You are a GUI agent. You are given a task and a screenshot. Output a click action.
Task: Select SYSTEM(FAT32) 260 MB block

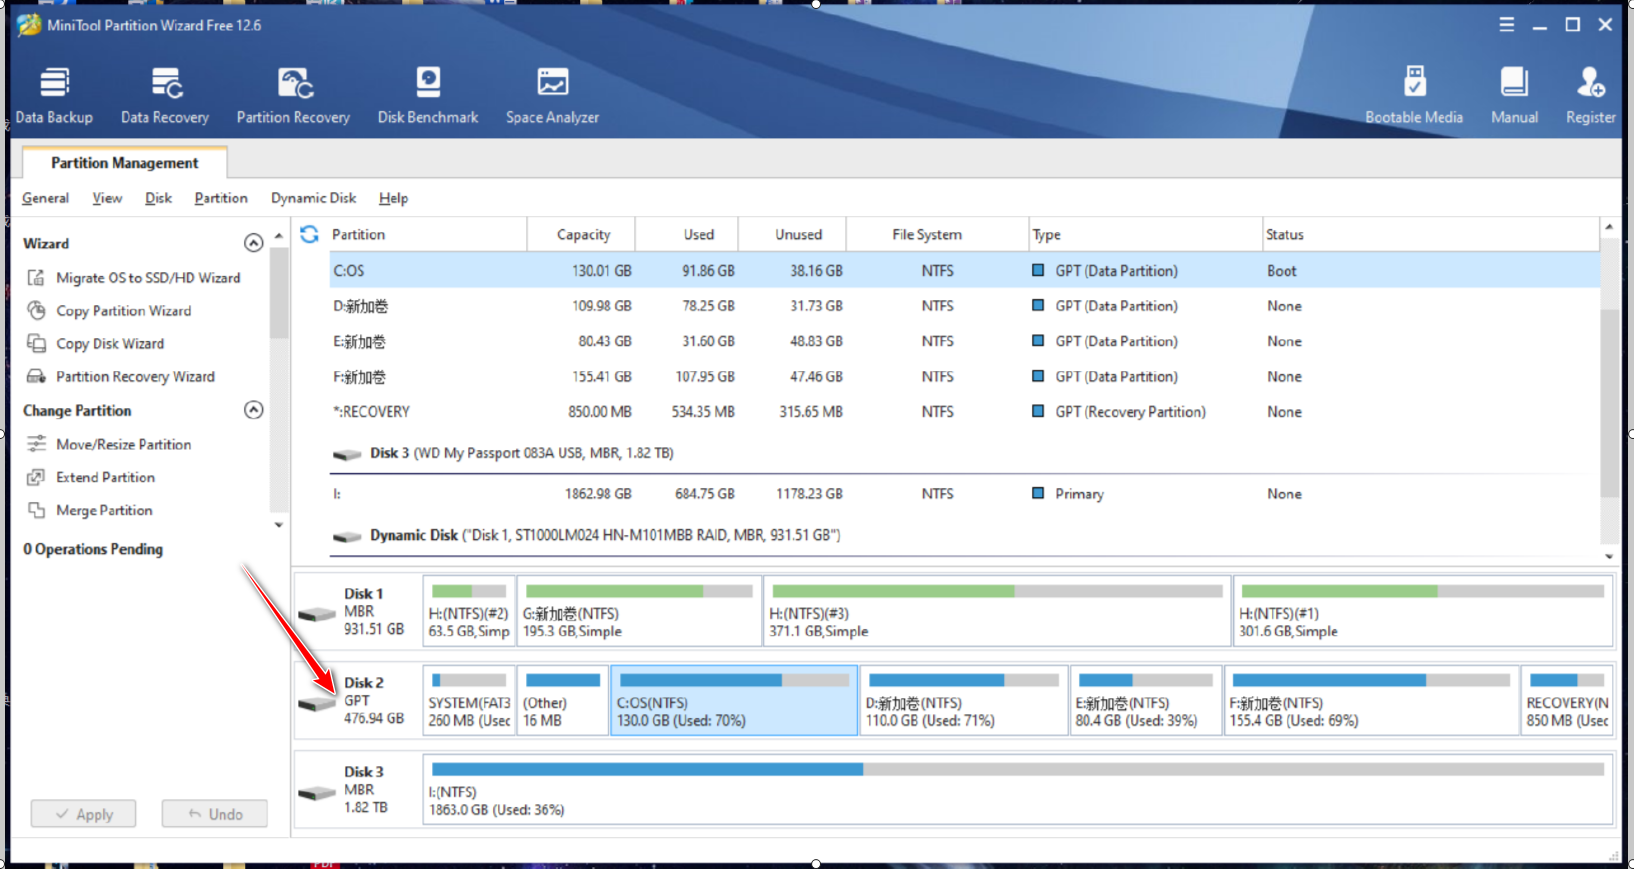pos(469,701)
